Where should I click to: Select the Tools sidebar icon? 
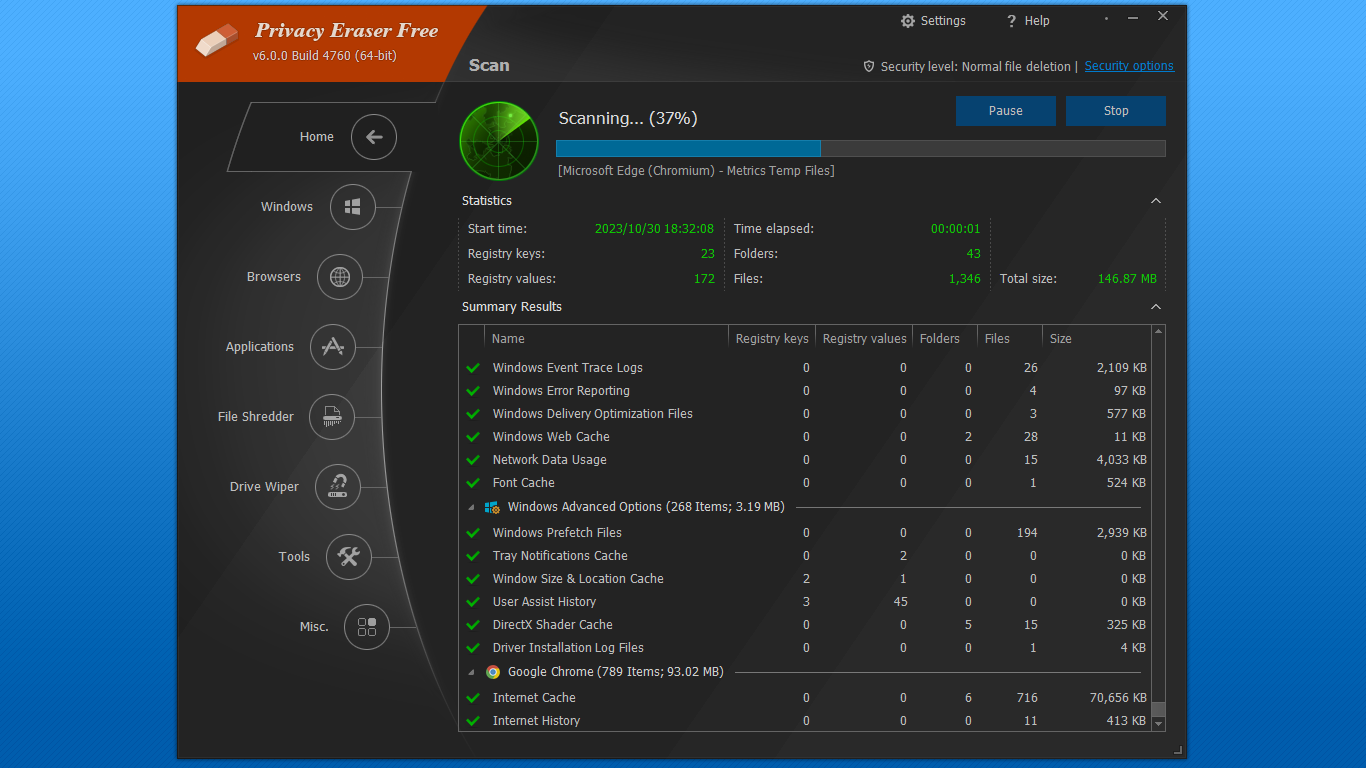[x=348, y=557]
